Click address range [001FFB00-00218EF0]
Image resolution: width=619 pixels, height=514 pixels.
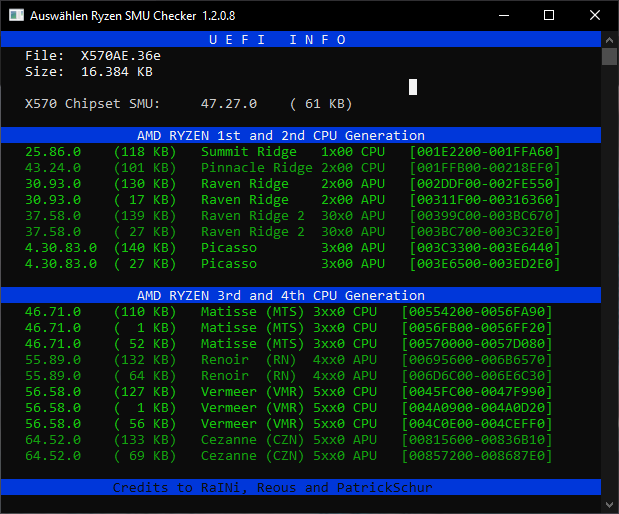485,168
